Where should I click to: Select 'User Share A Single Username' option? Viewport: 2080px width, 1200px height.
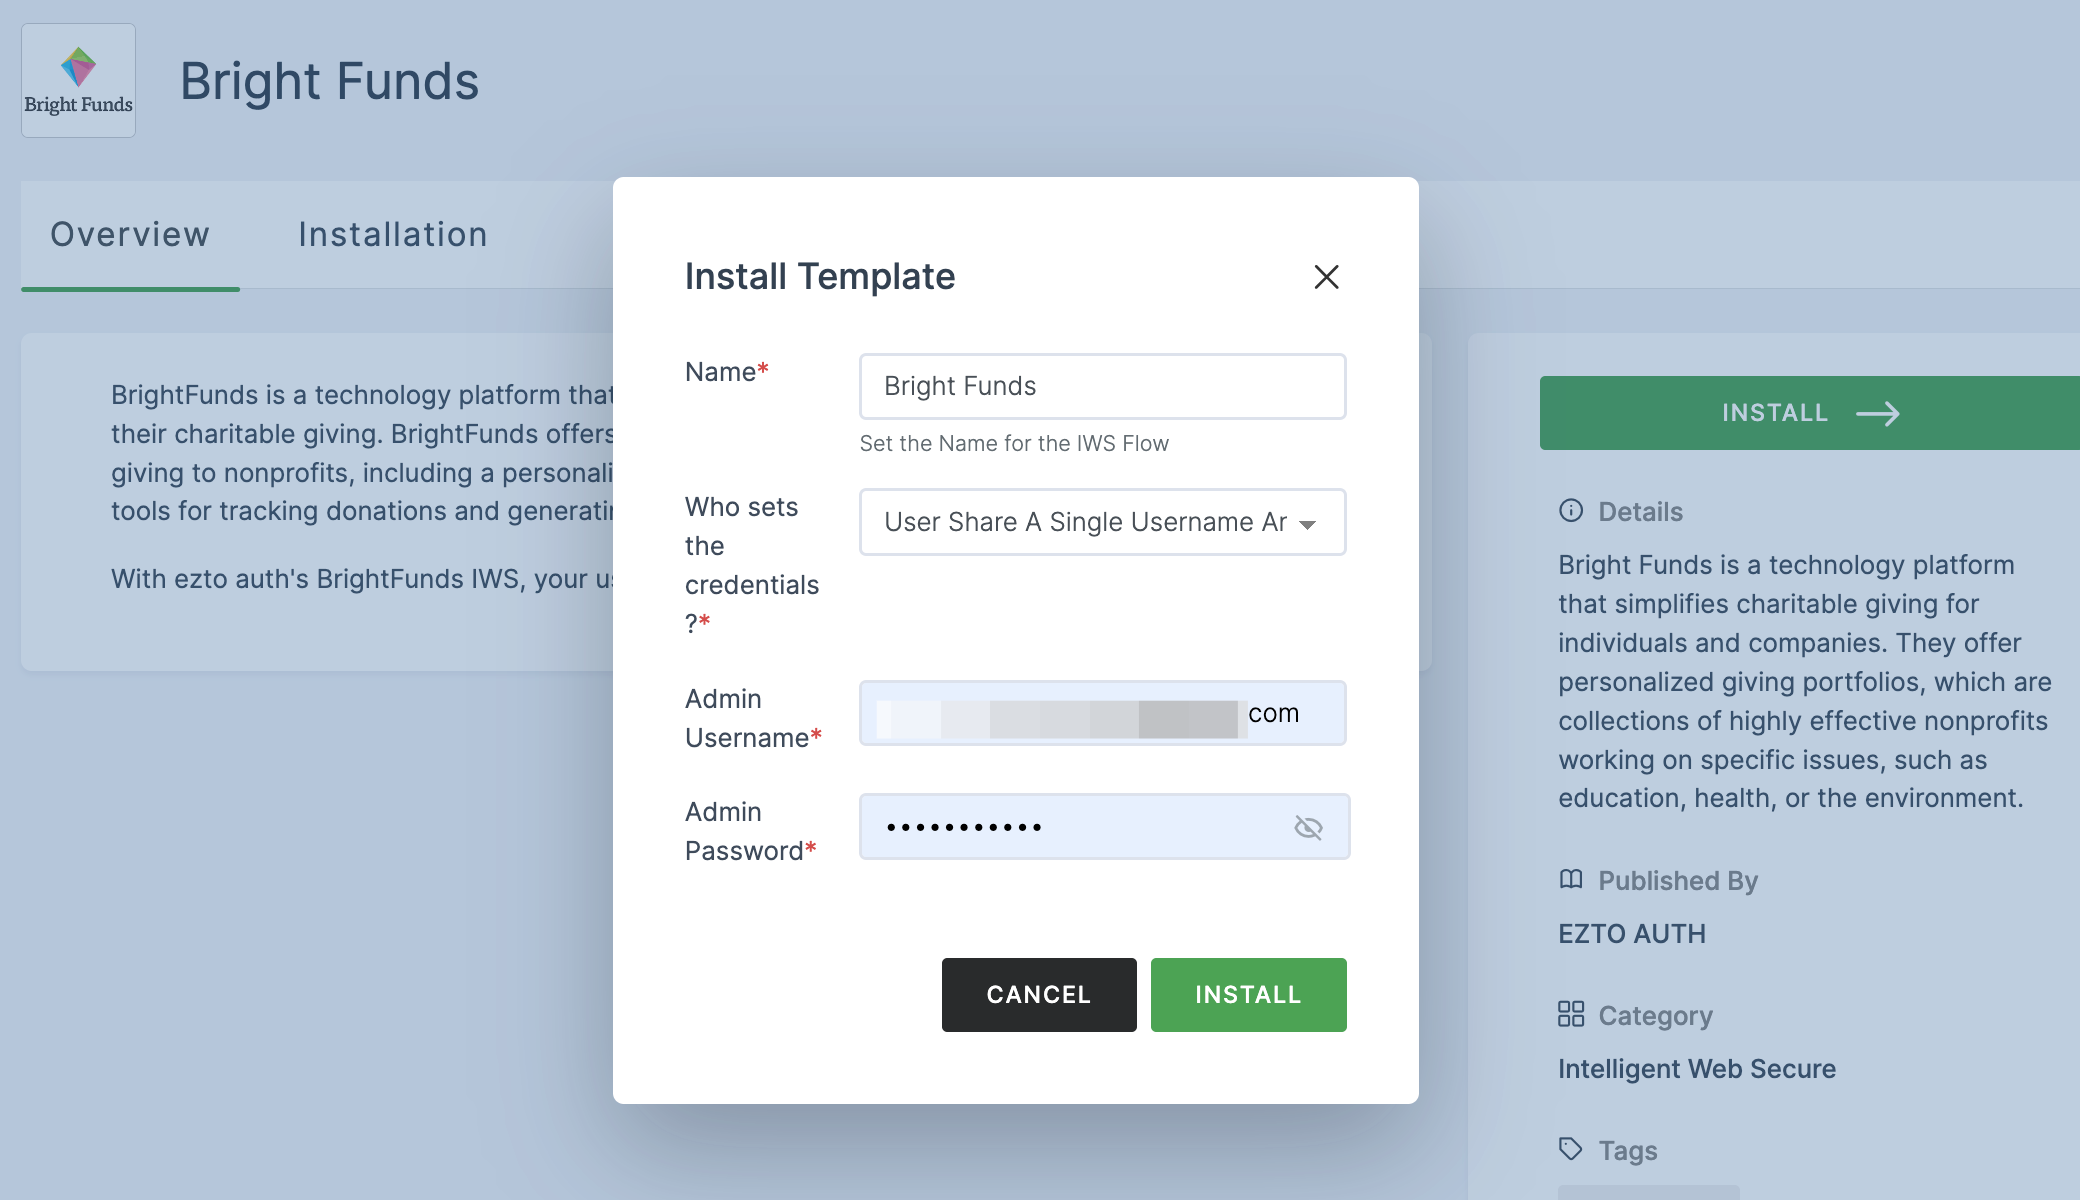pyautogui.click(x=1101, y=521)
